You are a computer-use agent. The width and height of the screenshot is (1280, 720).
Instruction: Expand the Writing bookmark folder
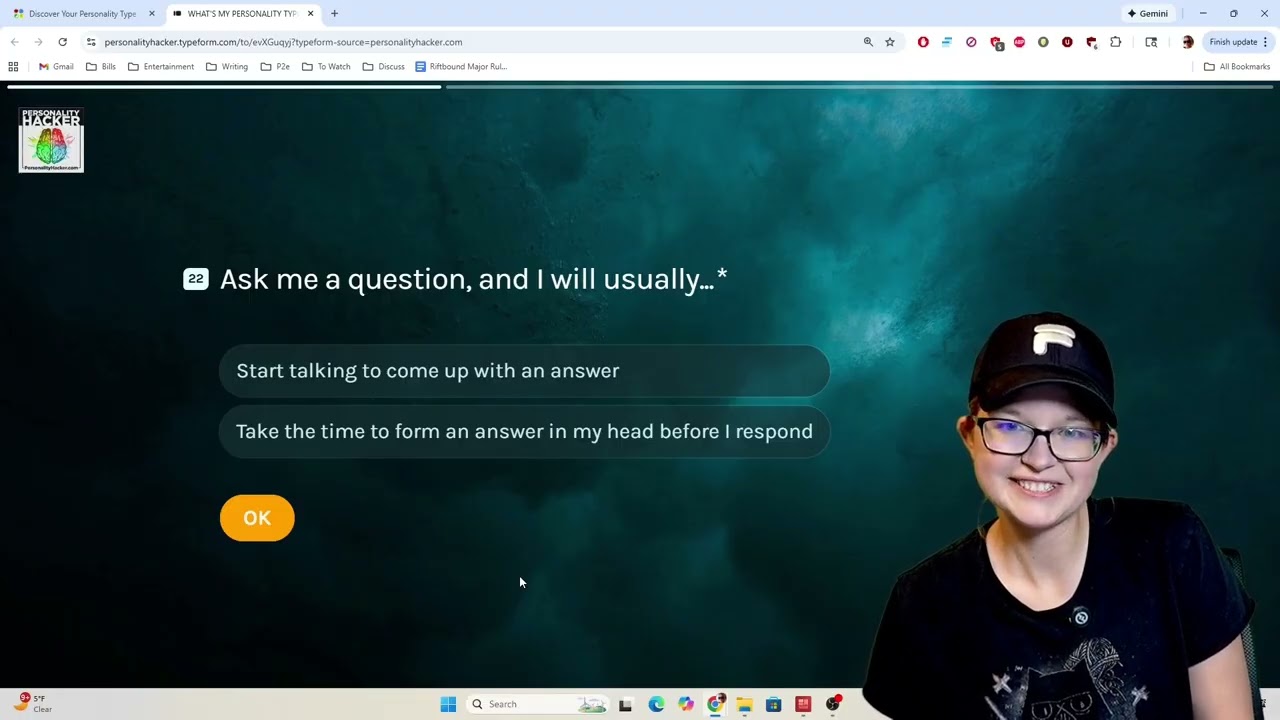pyautogui.click(x=227, y=67)
